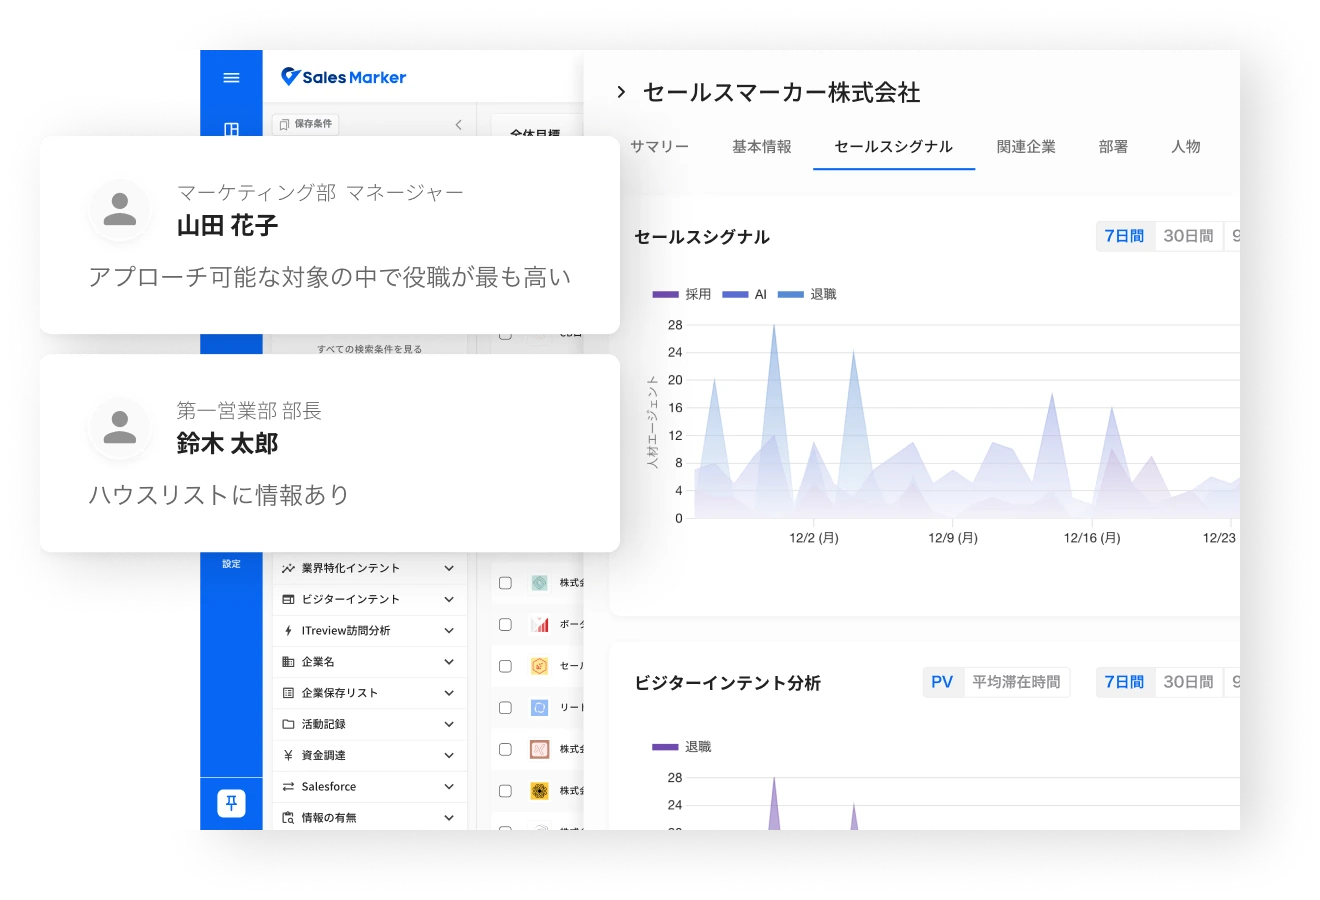Expand the 業界特化インテント filter

click(x=448, y=568)
